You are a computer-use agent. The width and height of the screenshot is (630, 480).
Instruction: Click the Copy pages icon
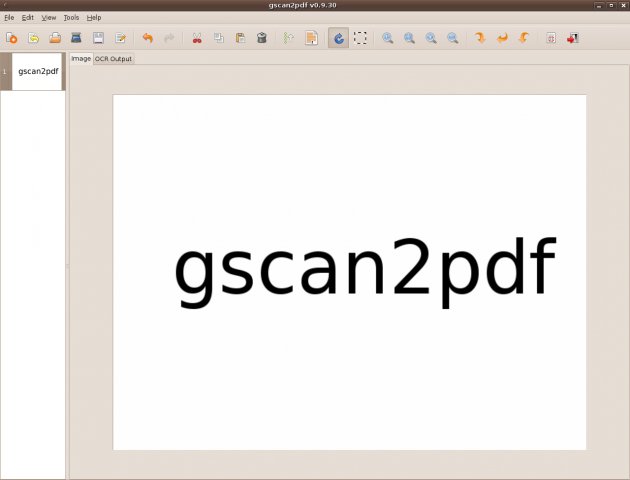219,38
